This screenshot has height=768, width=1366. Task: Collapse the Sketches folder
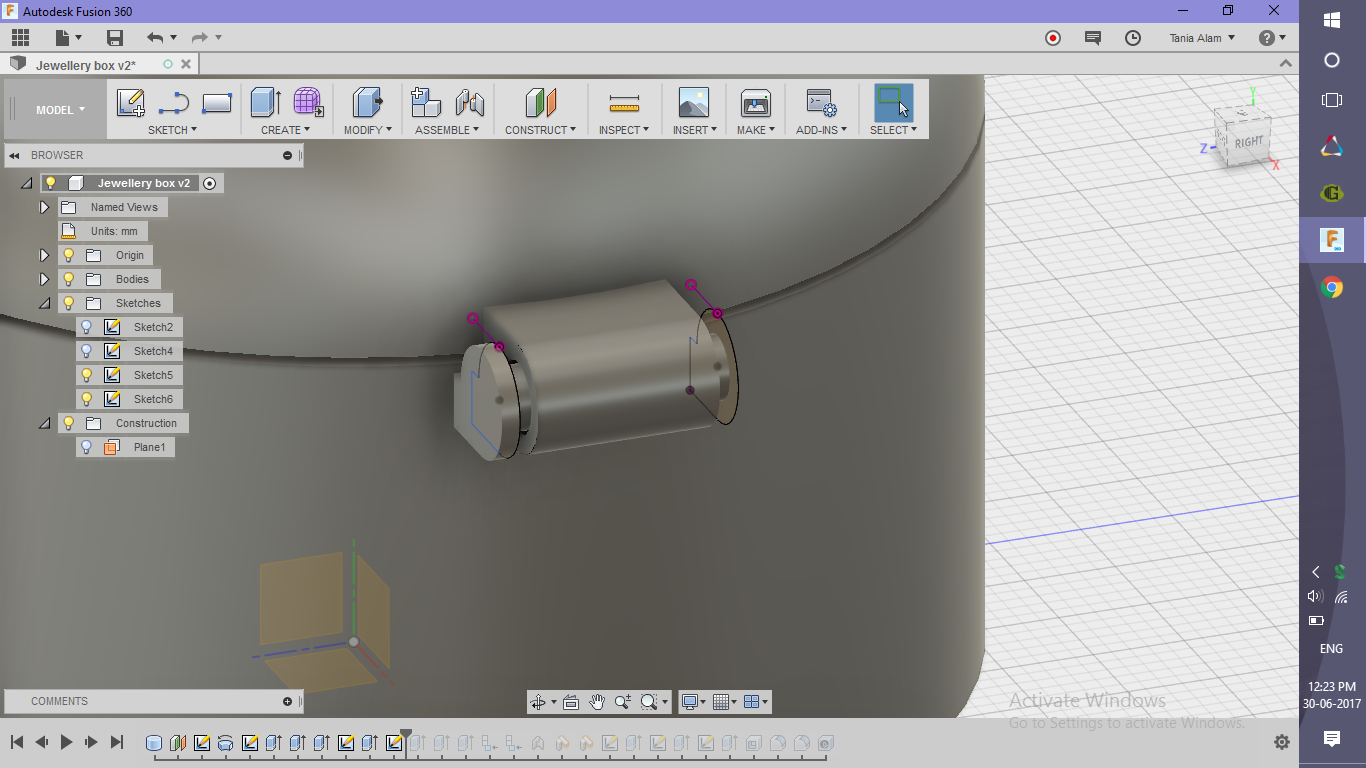(x=44, y=303)
